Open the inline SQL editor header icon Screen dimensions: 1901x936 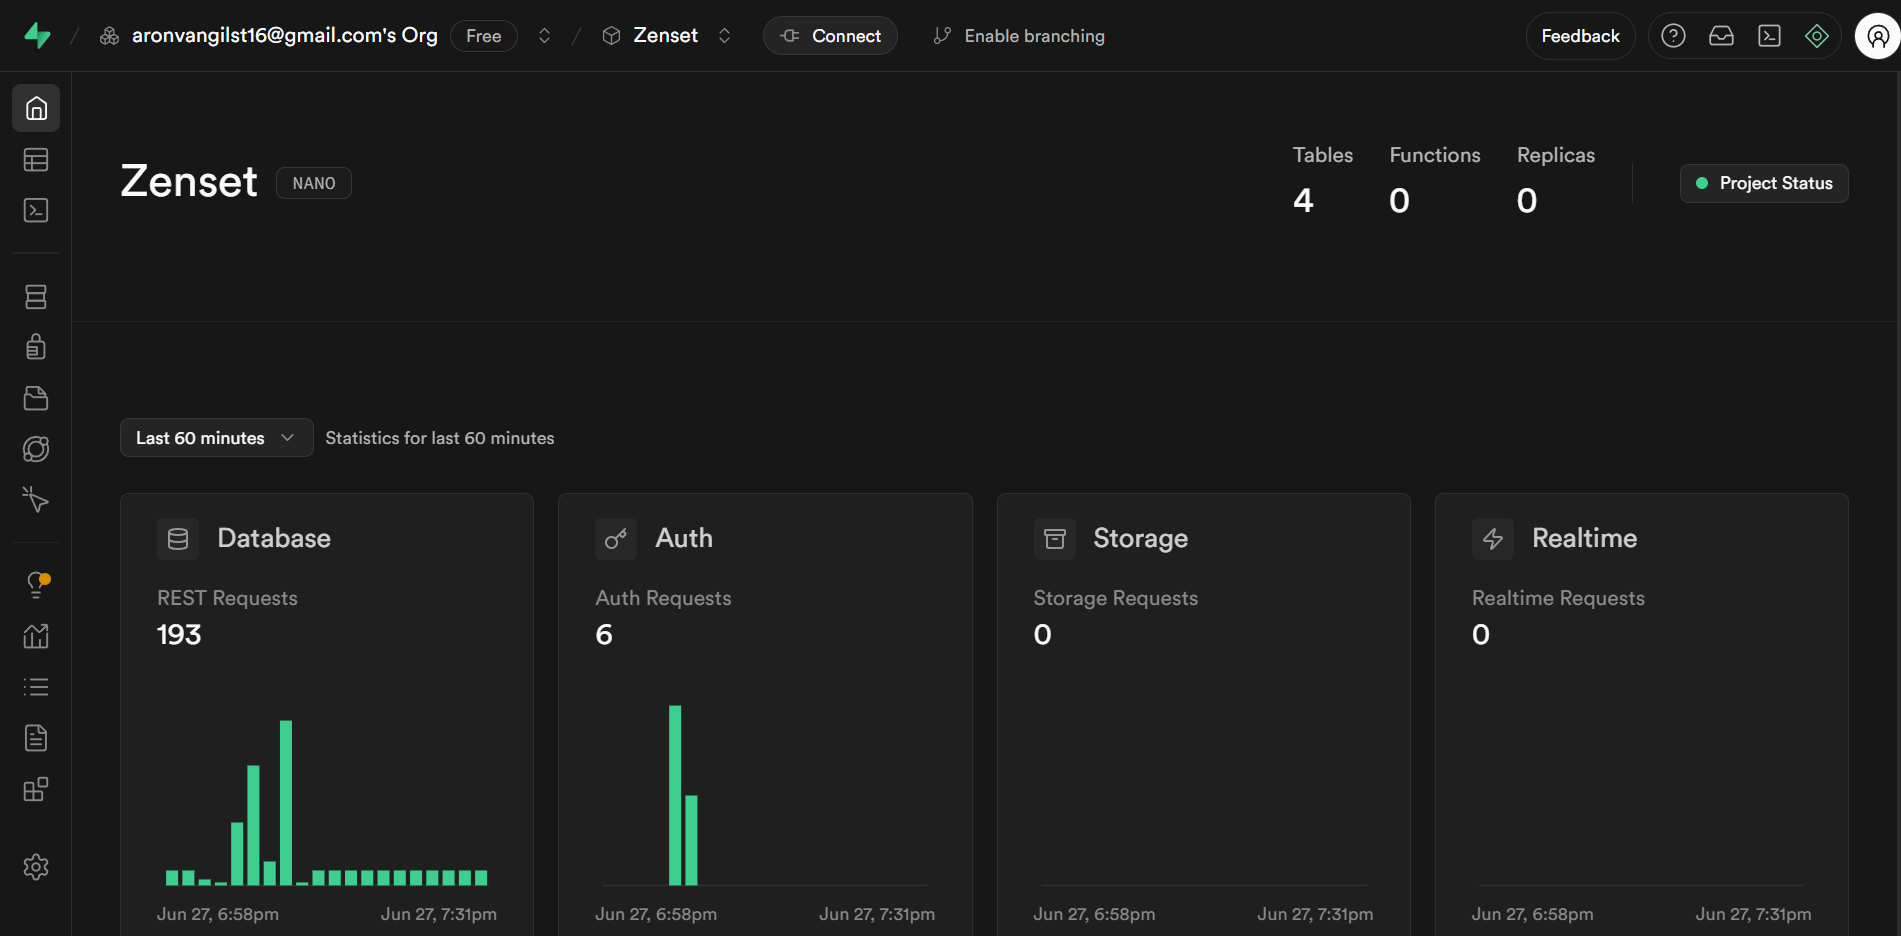(x=1769, y=36)
